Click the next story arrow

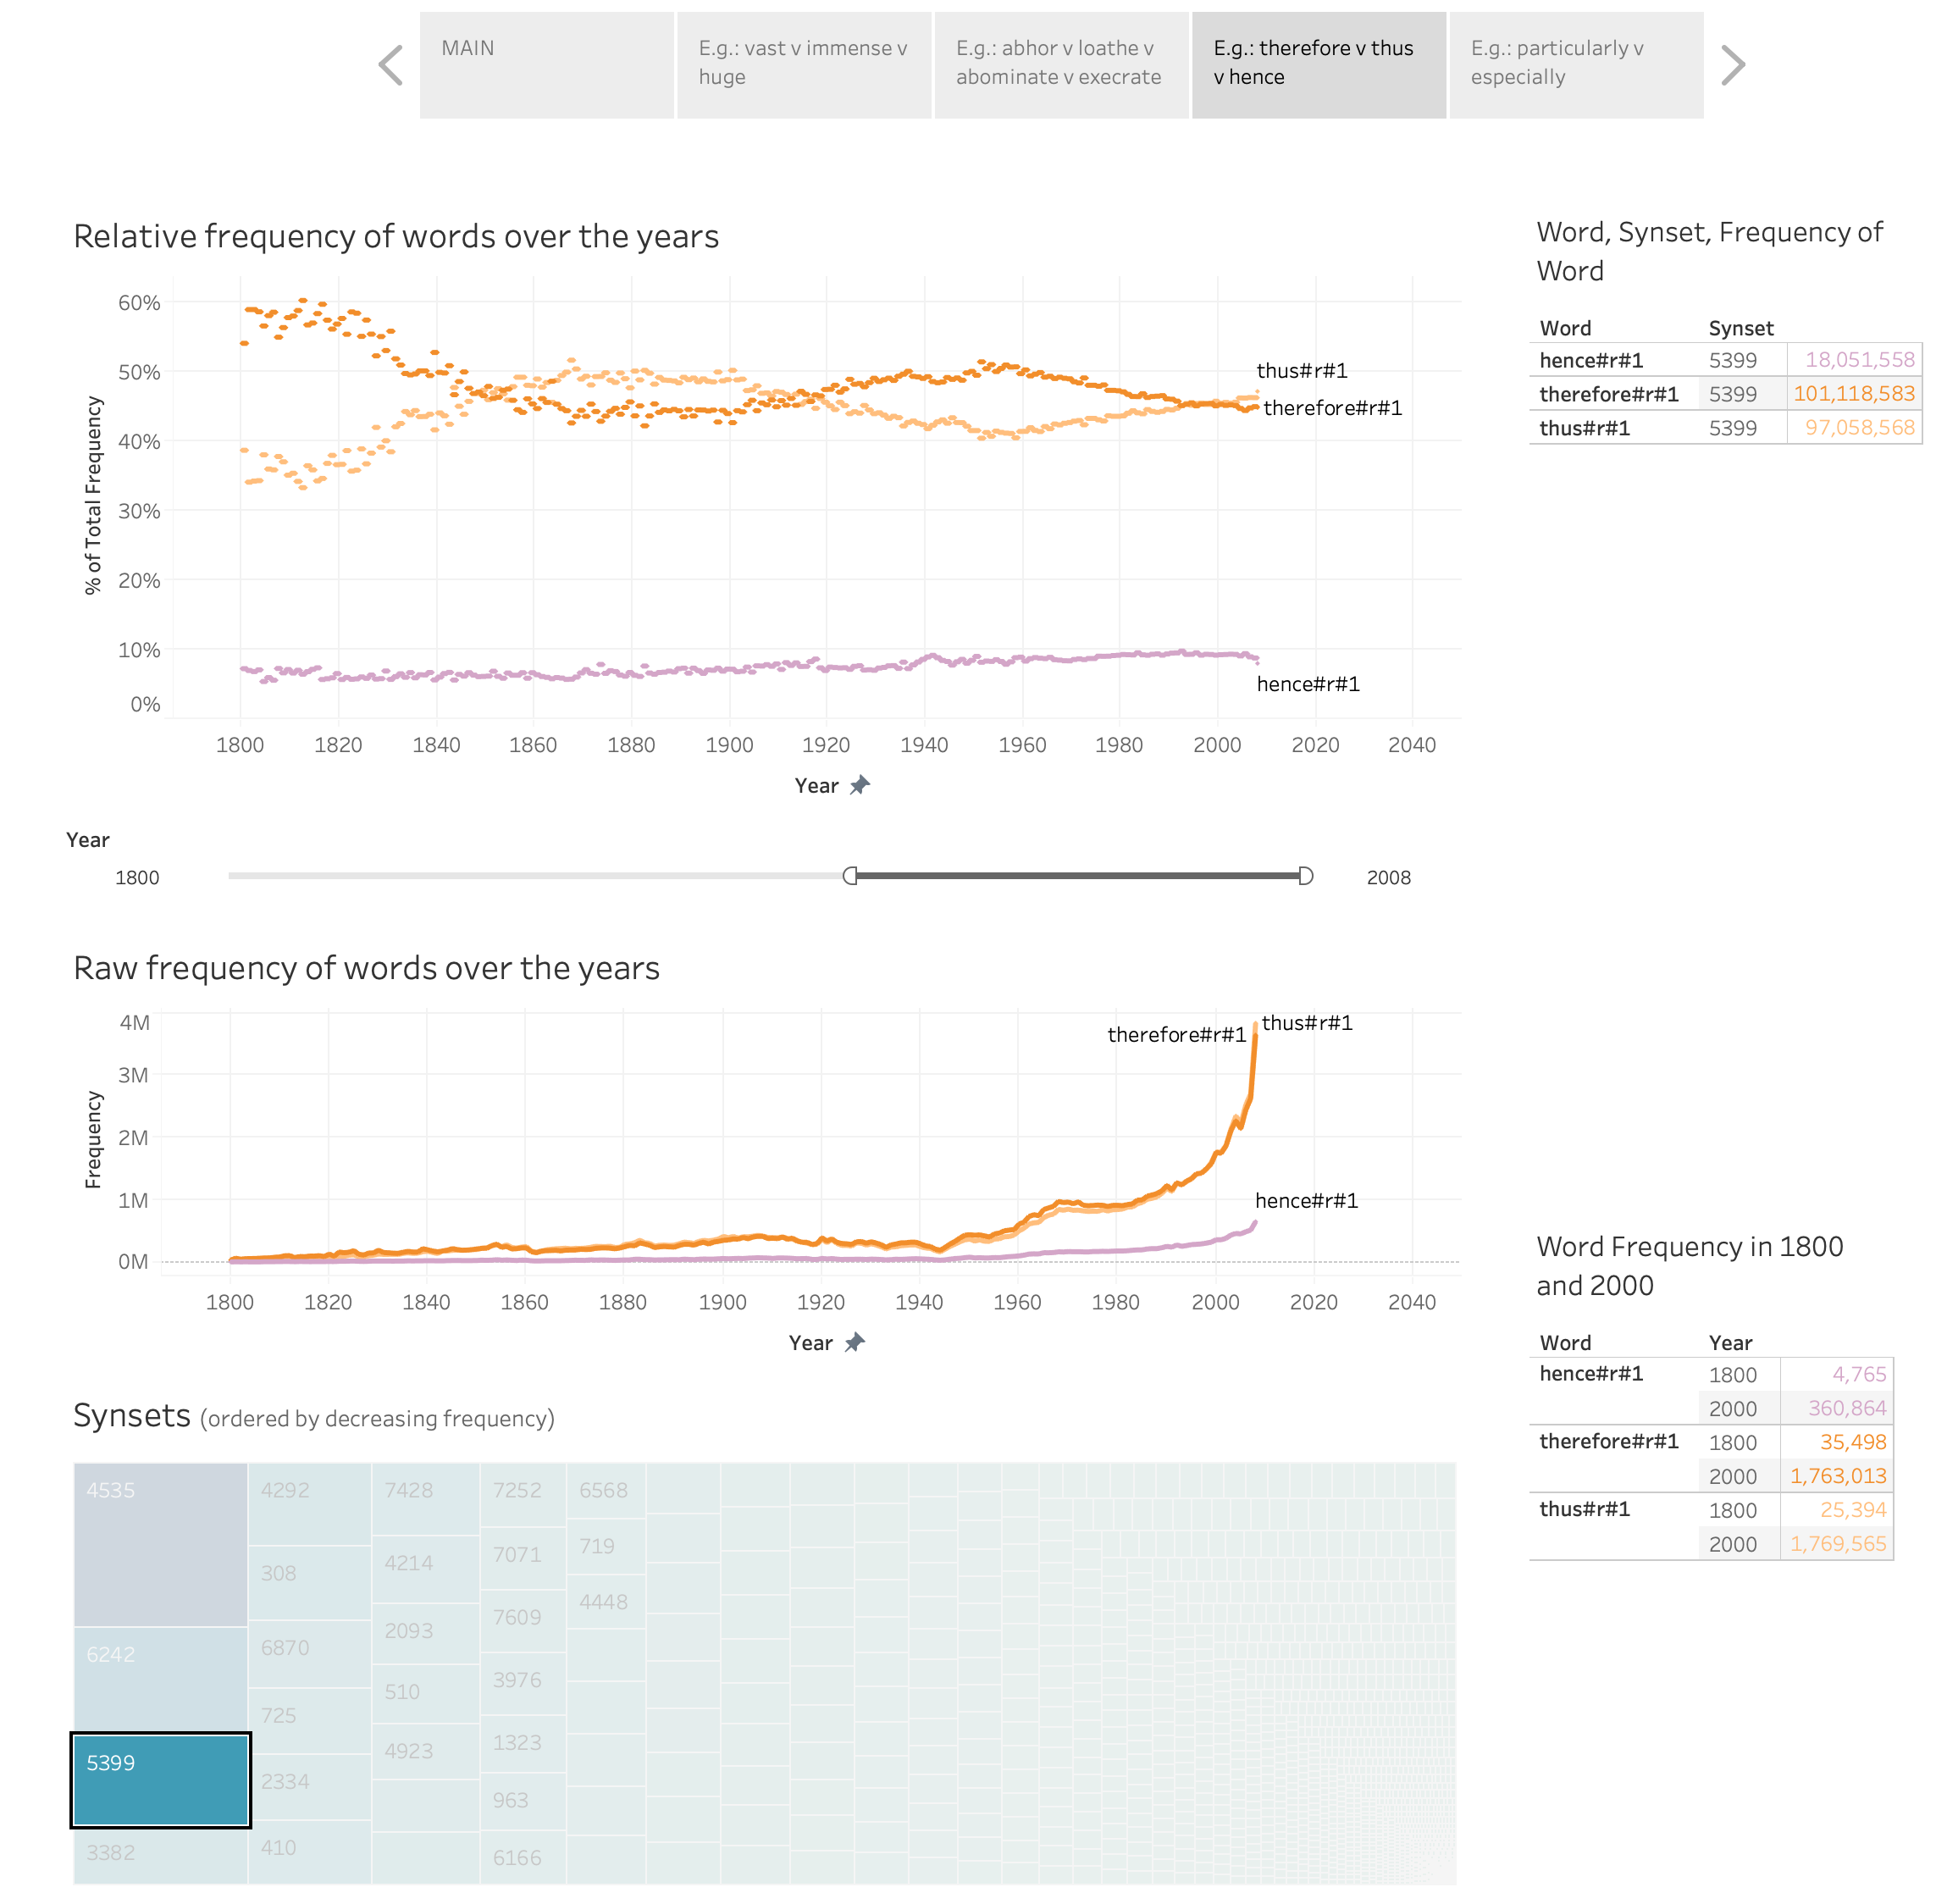[x=1733, y=66]
